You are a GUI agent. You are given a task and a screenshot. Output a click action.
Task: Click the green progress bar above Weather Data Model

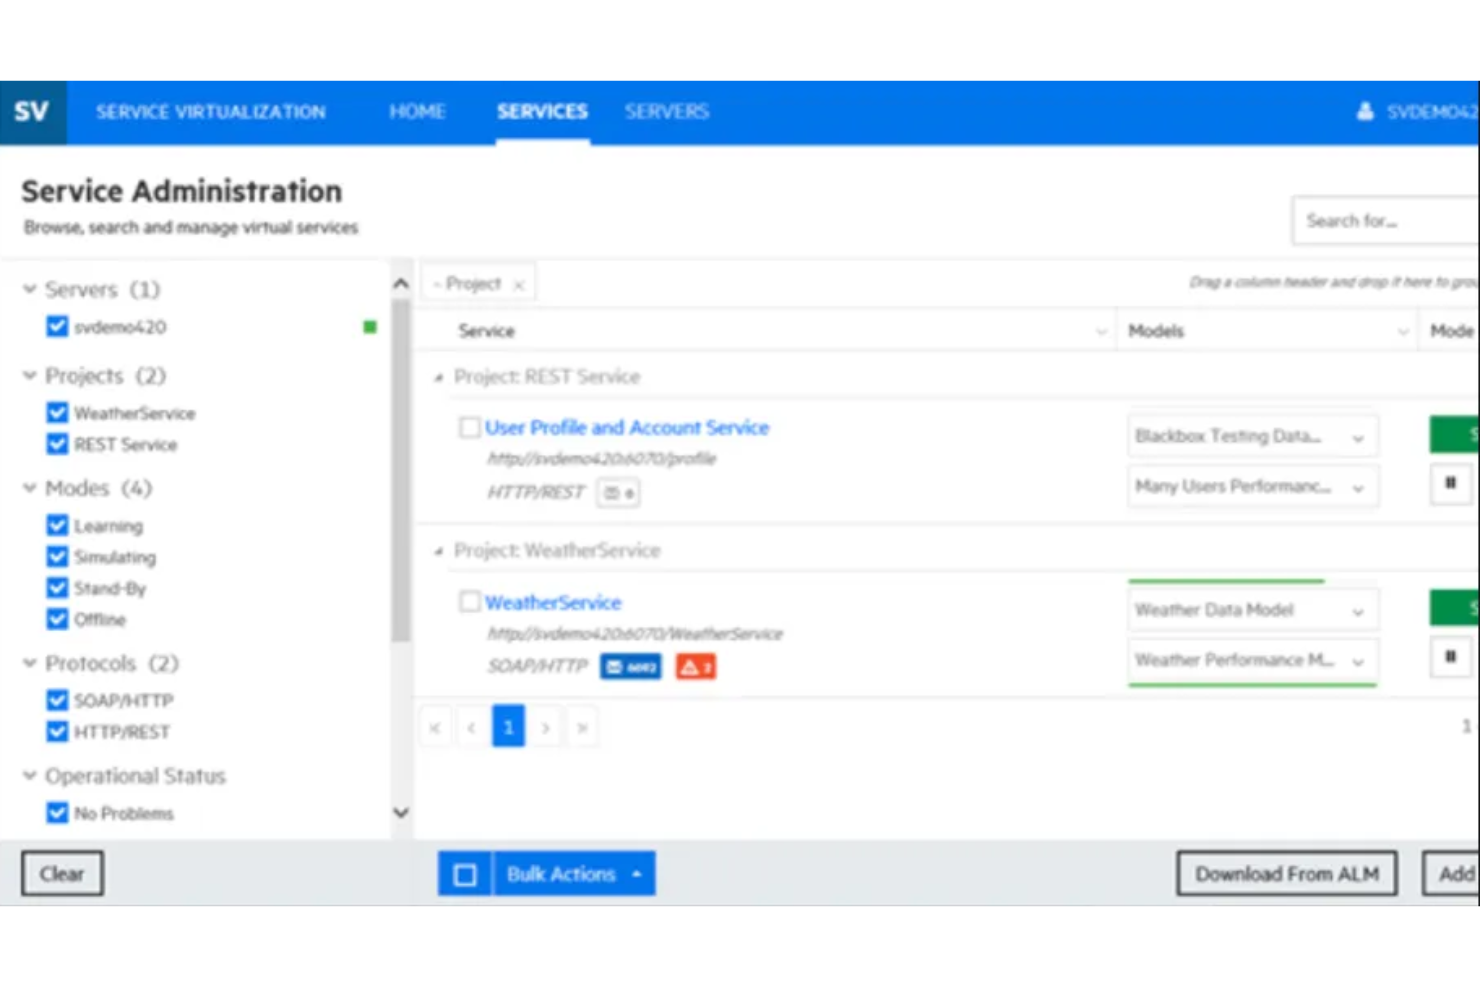coord(1224,583)
